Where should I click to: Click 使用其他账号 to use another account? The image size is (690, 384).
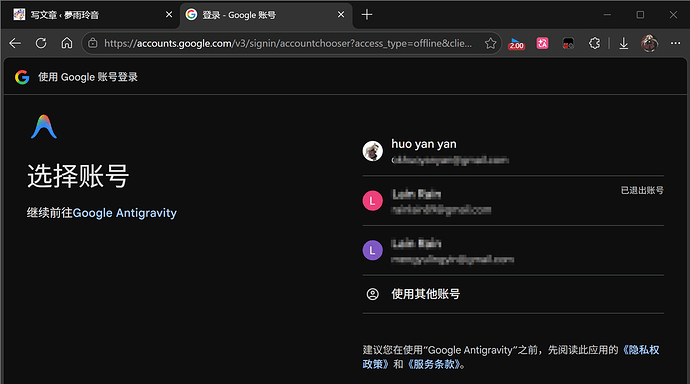(x=513, y=294)
